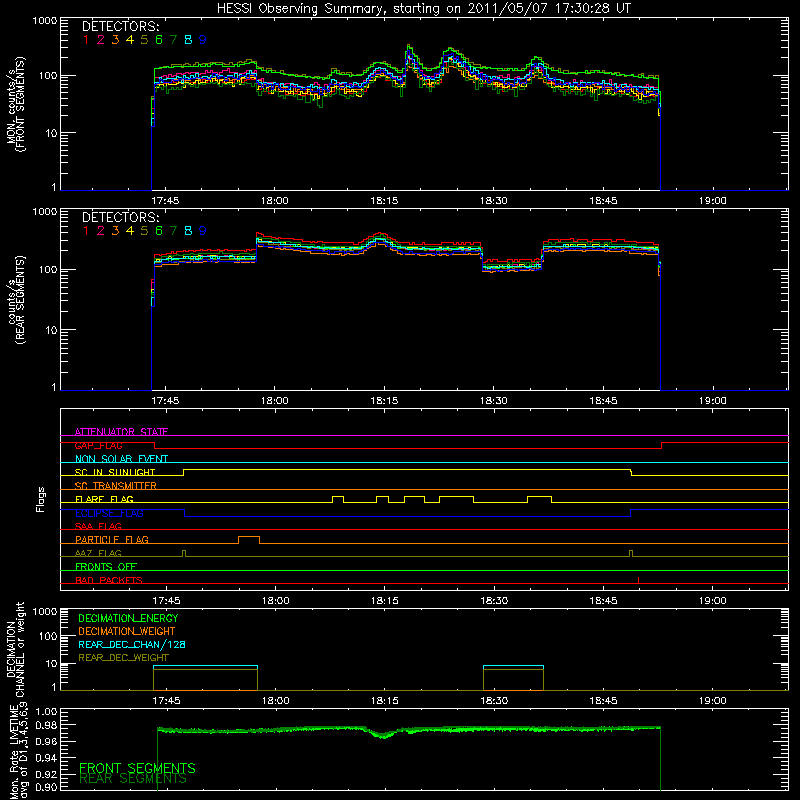This screenshot has height=800, width=800.
Task: Select cyan detector 8 in front segments legend
Action: pos(188,40)
